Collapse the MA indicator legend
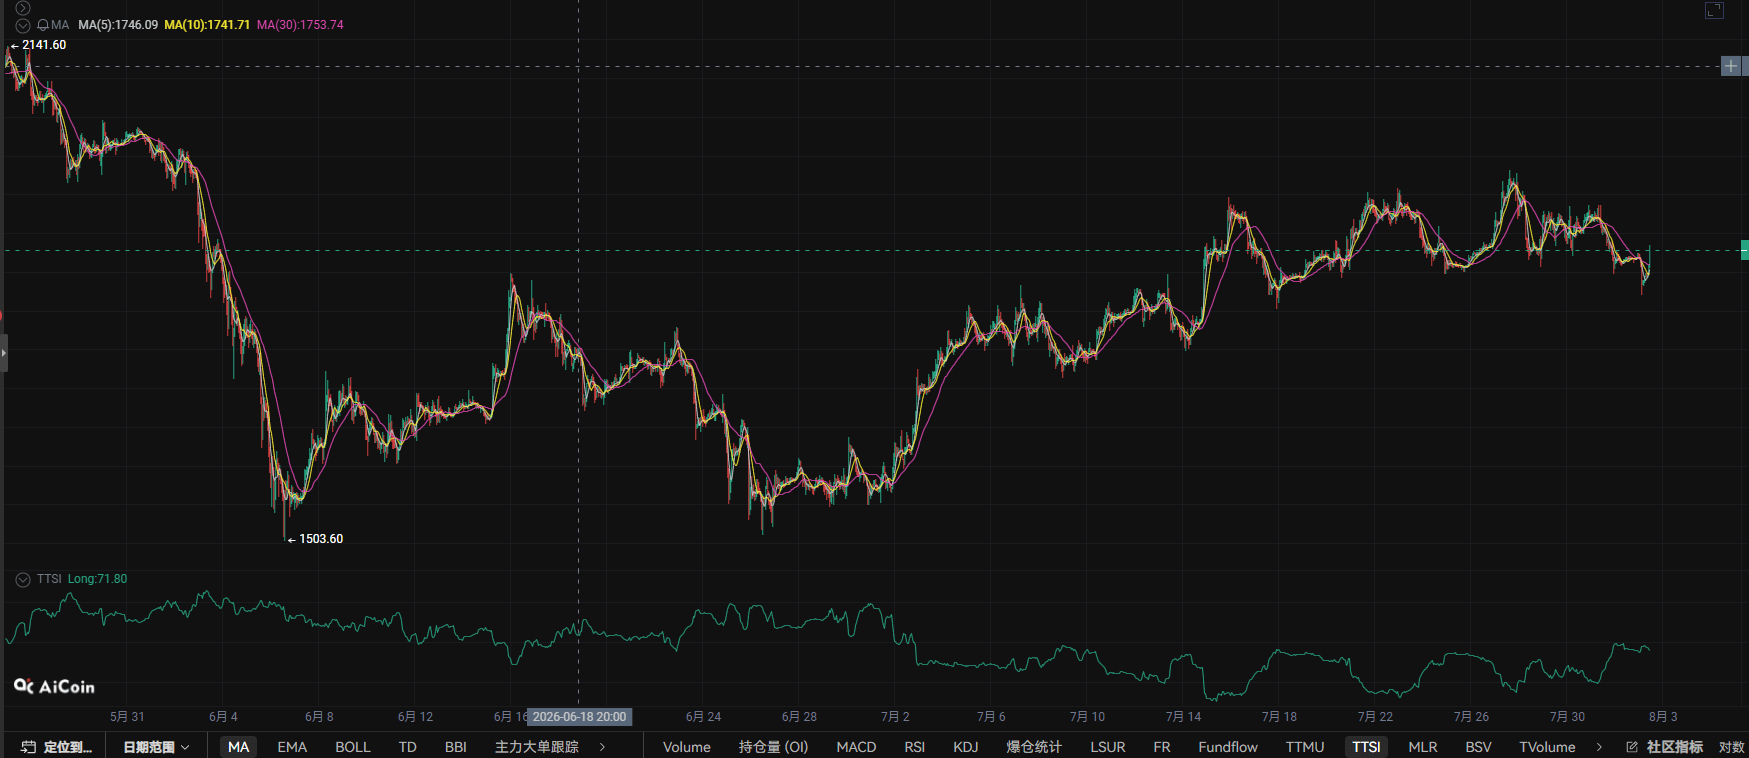The width and height of the screenshot is (1749, 758). point(23,25)
